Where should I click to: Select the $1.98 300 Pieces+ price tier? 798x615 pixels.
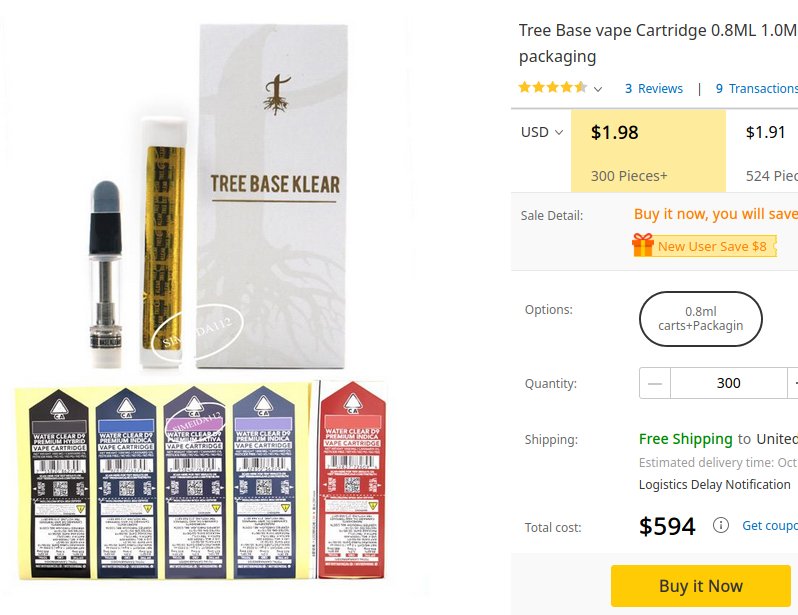tap(648, 151)
